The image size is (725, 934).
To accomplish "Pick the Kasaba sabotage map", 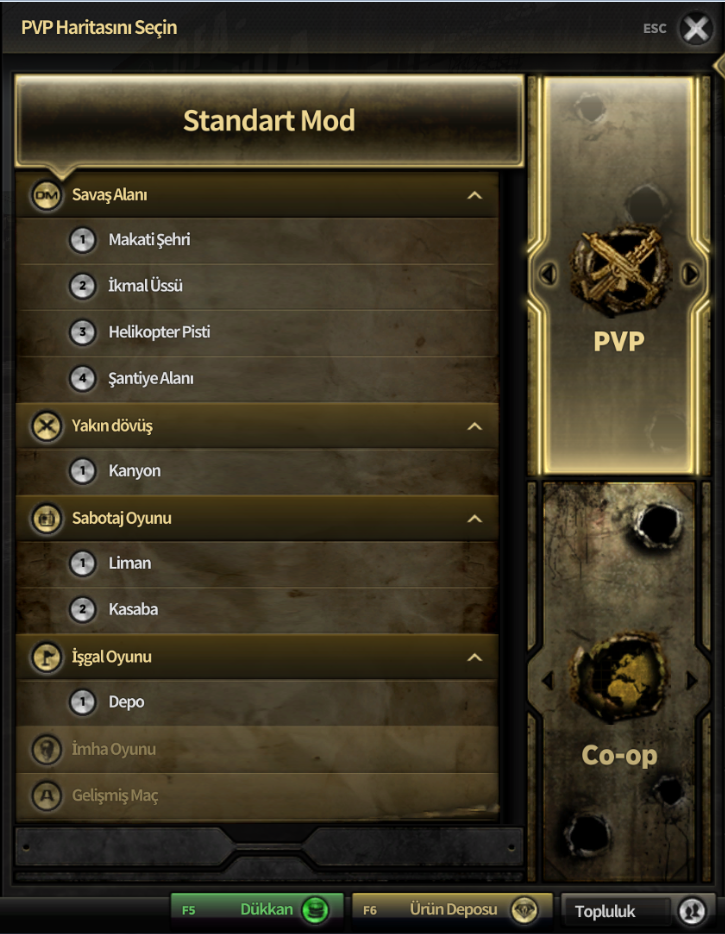I will click(x=133, y=609).
